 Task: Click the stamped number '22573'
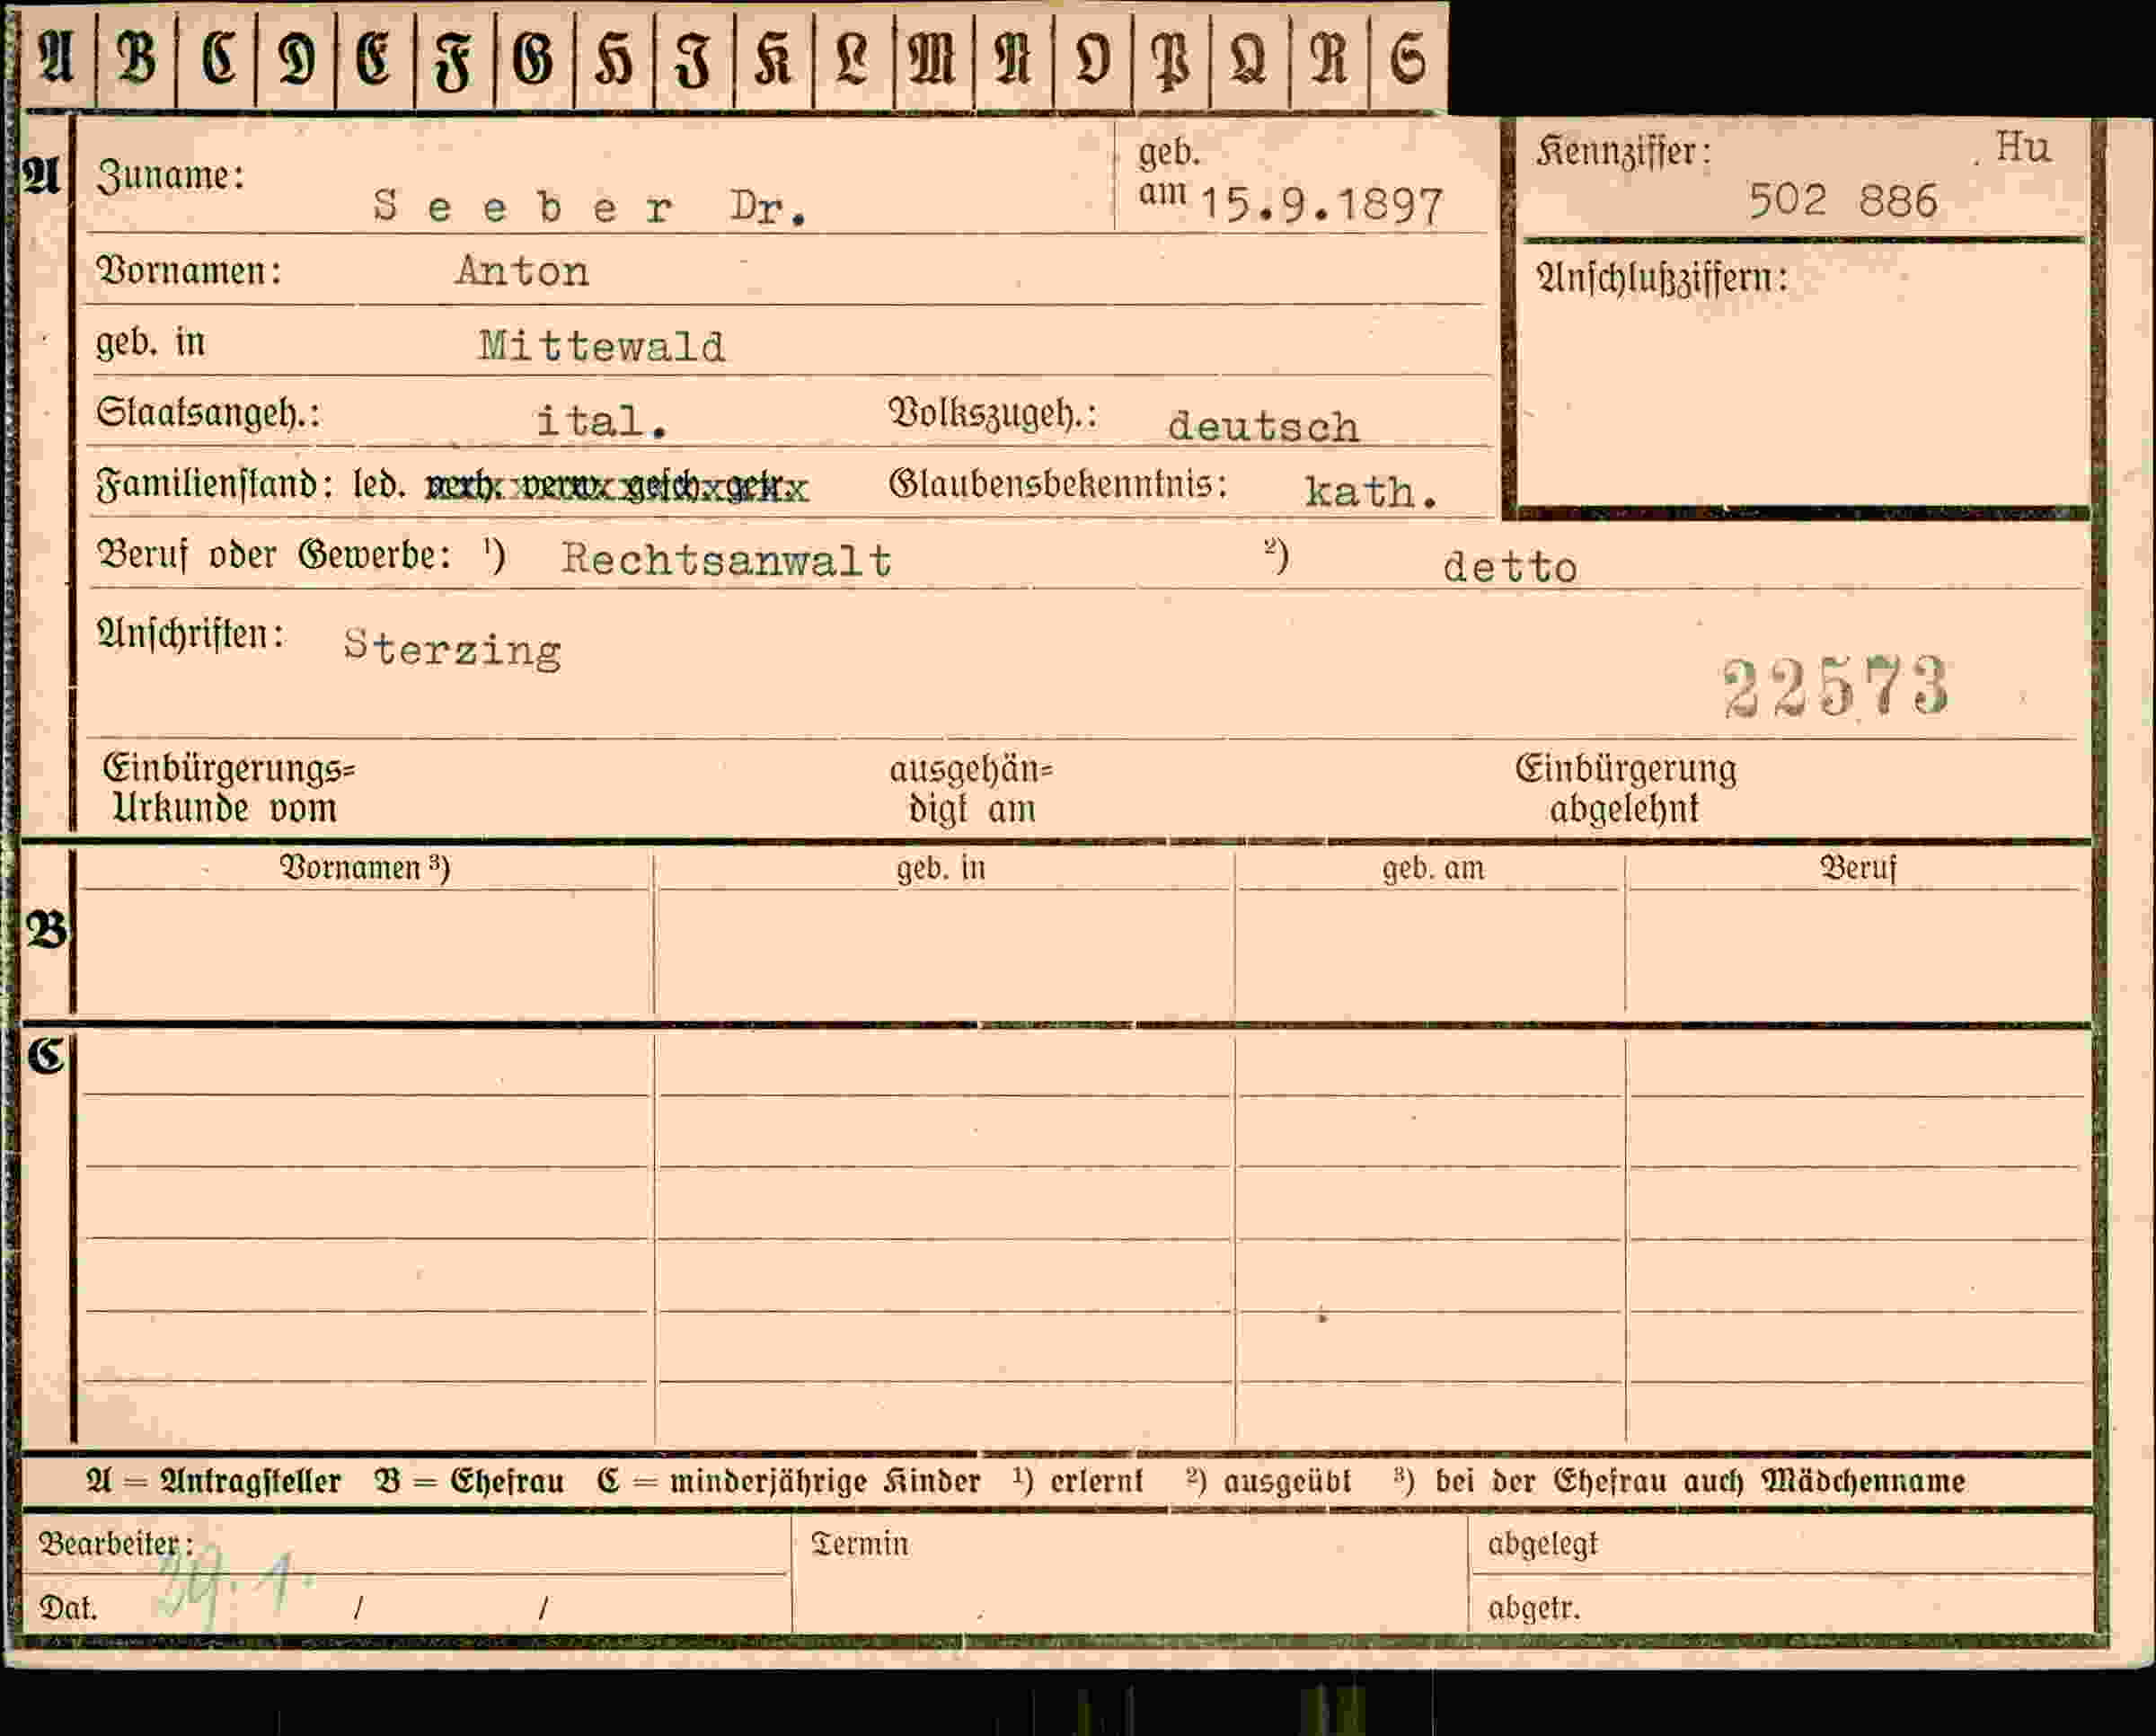1836,687
